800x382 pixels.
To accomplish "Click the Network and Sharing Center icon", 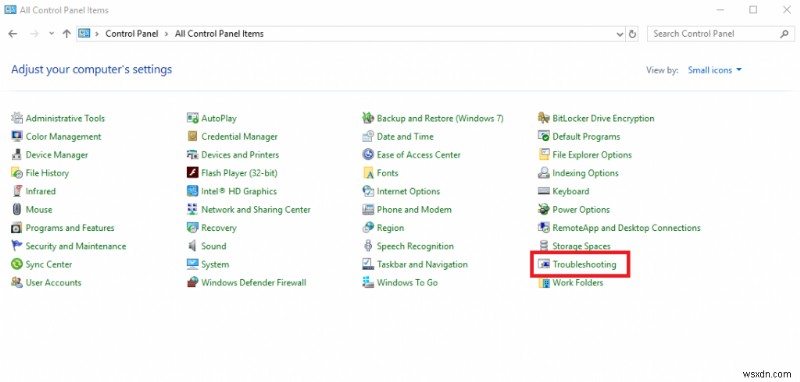I will 192,210.
